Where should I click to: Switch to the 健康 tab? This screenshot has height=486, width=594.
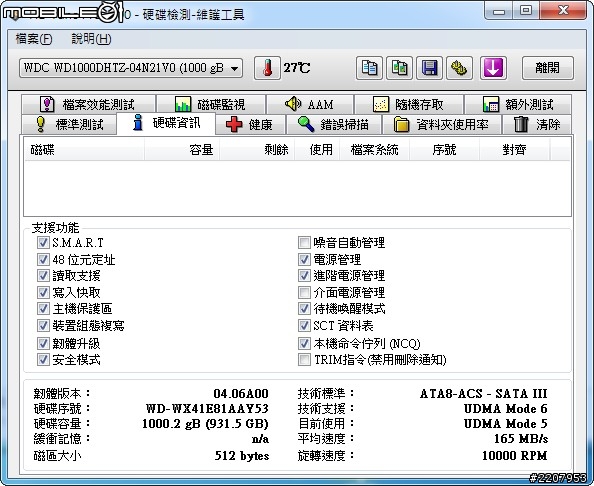(250, 124)
